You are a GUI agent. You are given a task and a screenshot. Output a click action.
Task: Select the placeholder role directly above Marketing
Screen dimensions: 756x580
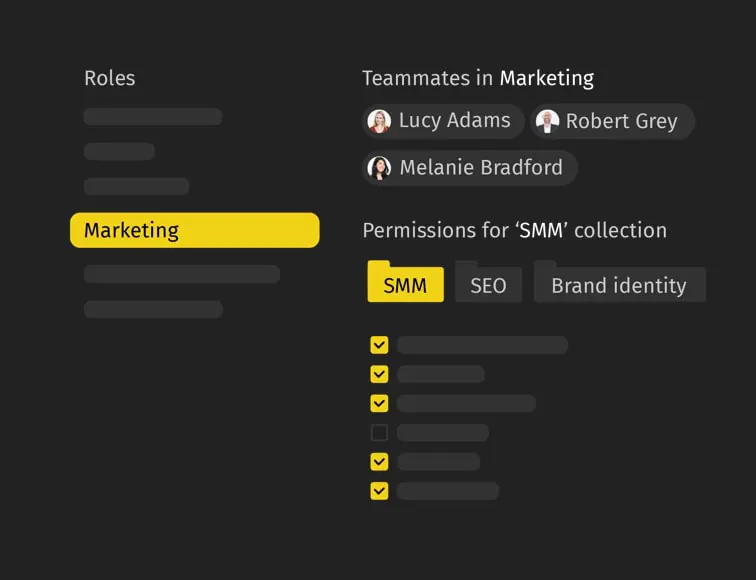pyautogui.click(x=136, y=186)
